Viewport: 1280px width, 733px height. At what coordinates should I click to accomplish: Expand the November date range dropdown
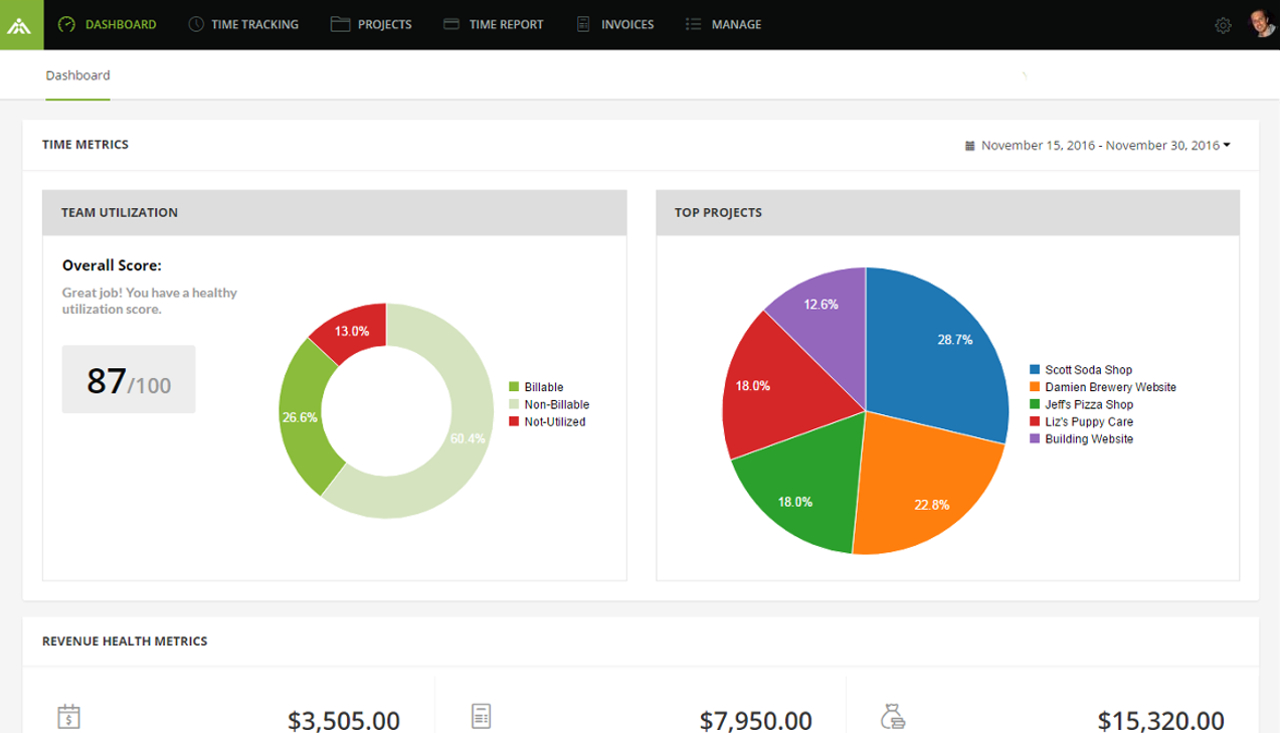coord(1226,144)
